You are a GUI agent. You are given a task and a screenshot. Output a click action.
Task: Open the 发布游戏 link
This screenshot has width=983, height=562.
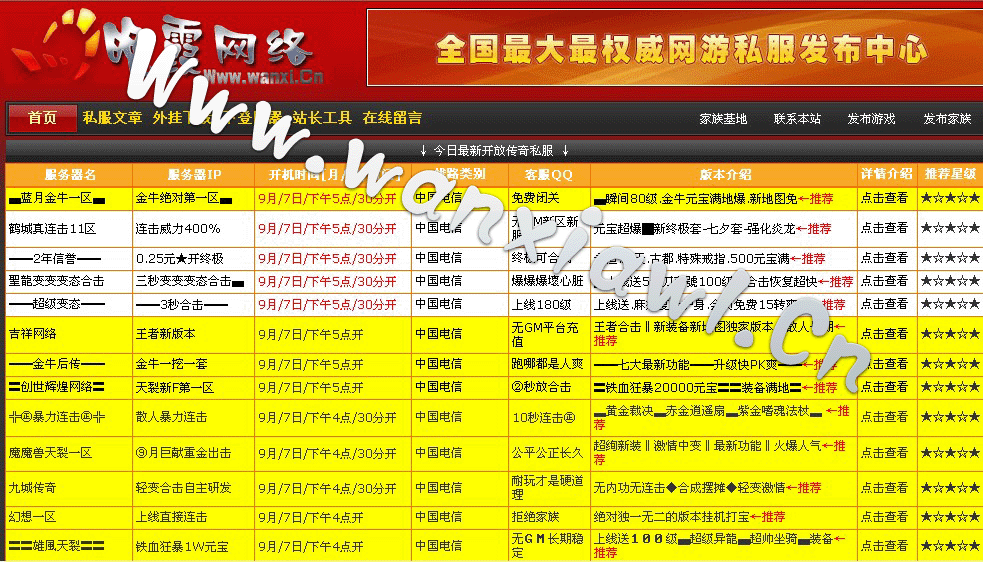[871, 119]
